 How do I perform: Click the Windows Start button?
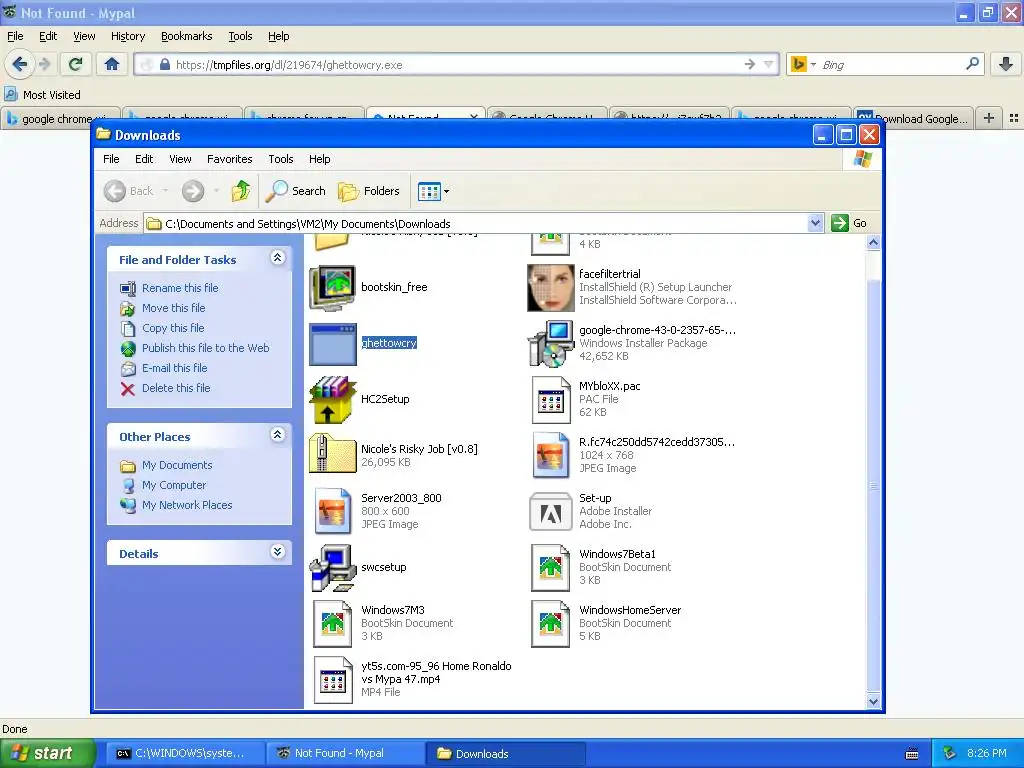click(47, 753)
